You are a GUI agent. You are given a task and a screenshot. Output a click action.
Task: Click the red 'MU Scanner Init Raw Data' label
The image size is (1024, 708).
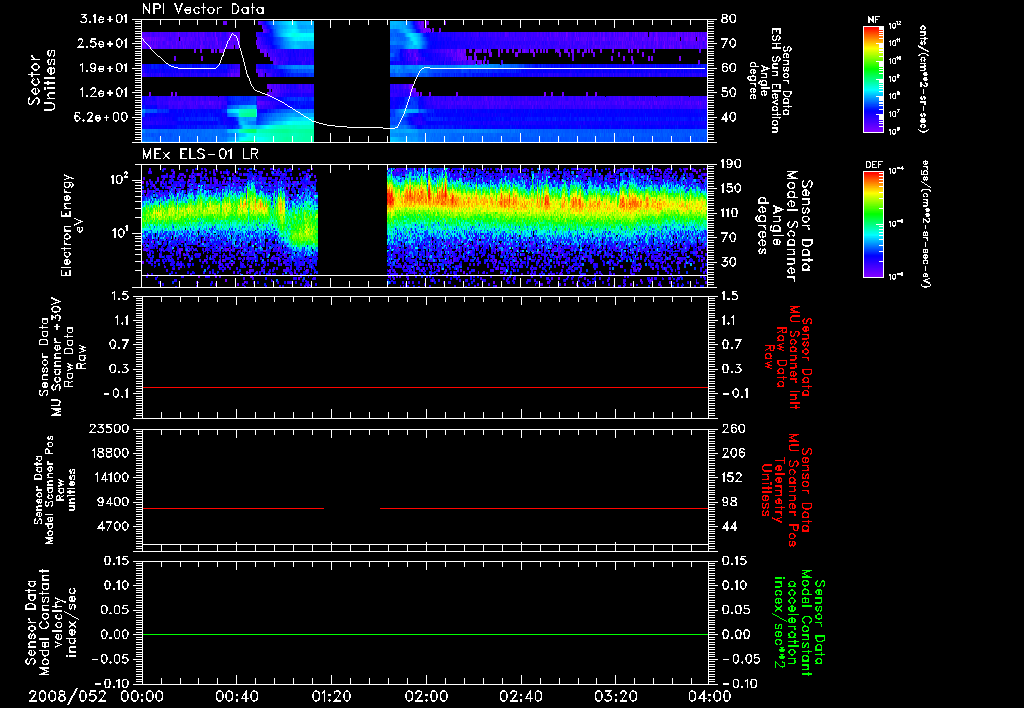pyautogui.click(x=789, y=357)
